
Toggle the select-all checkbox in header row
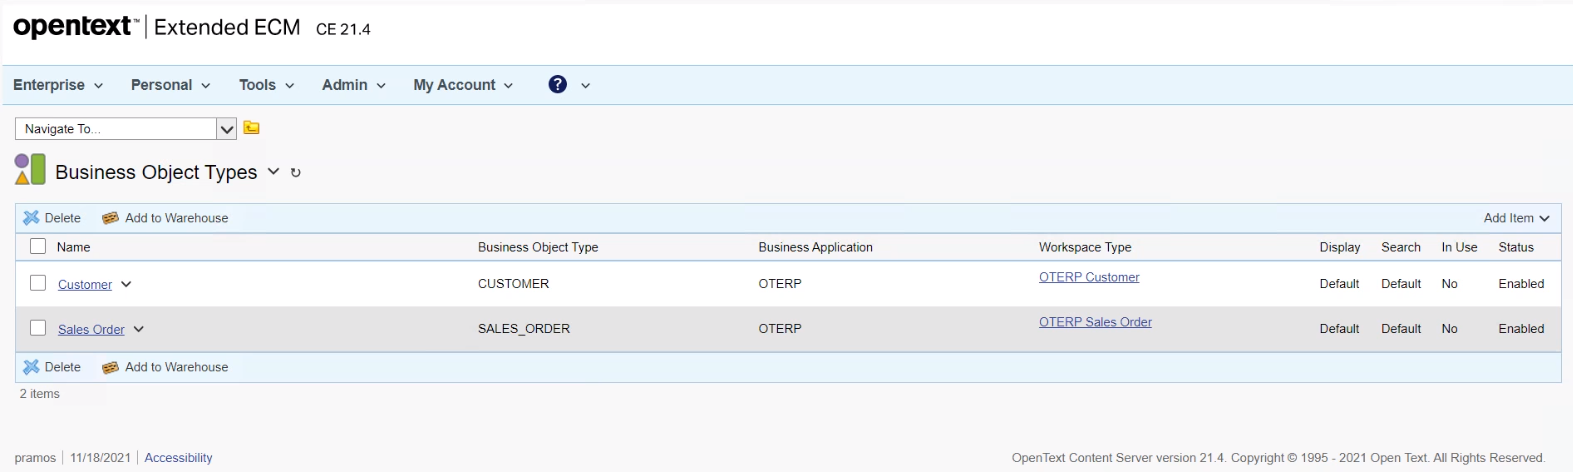coord(38,246)
